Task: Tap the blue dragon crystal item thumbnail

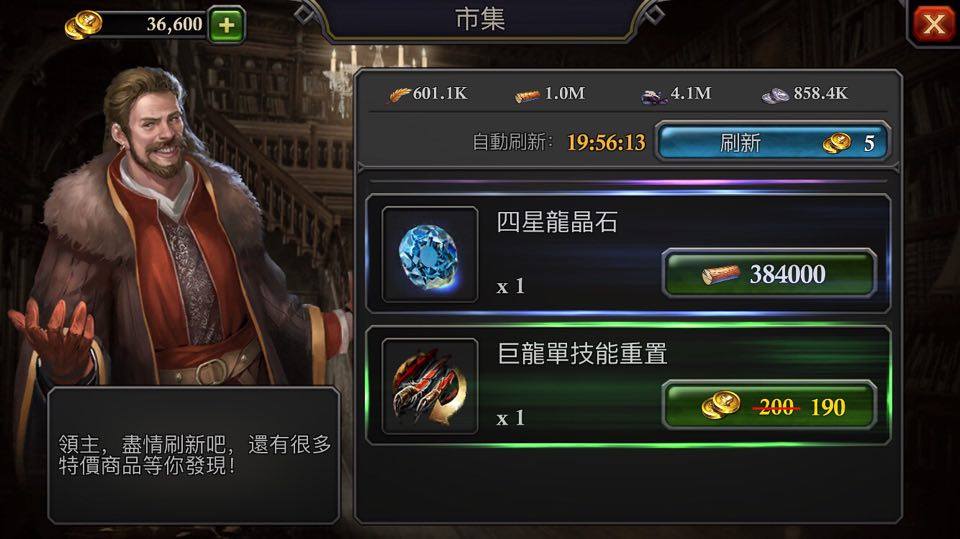Action: 430,254
